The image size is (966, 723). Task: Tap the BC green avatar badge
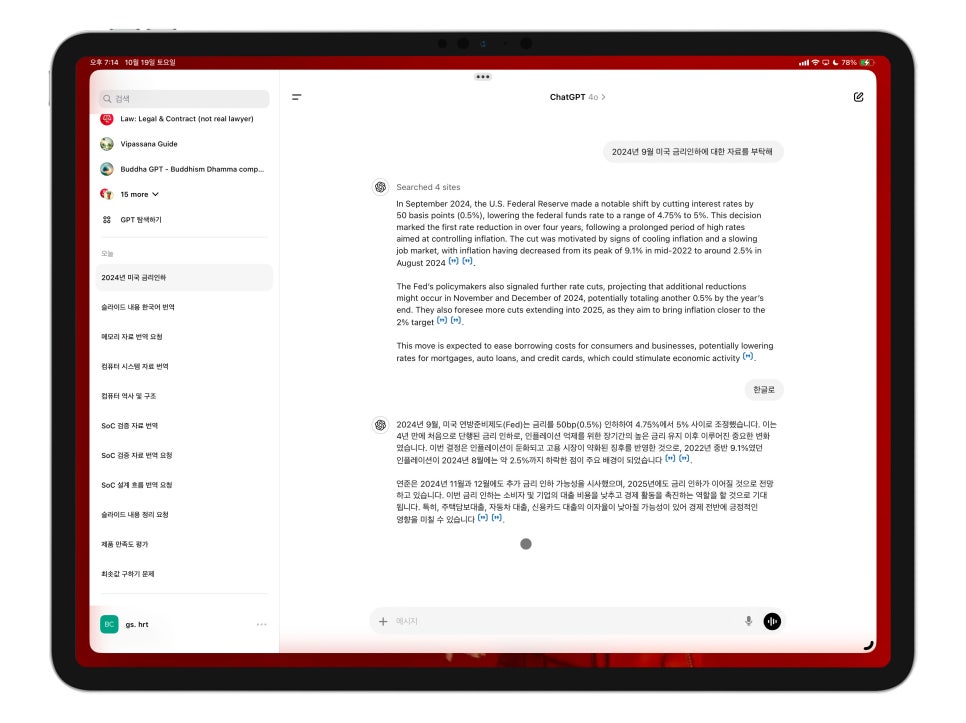point(109,624)
